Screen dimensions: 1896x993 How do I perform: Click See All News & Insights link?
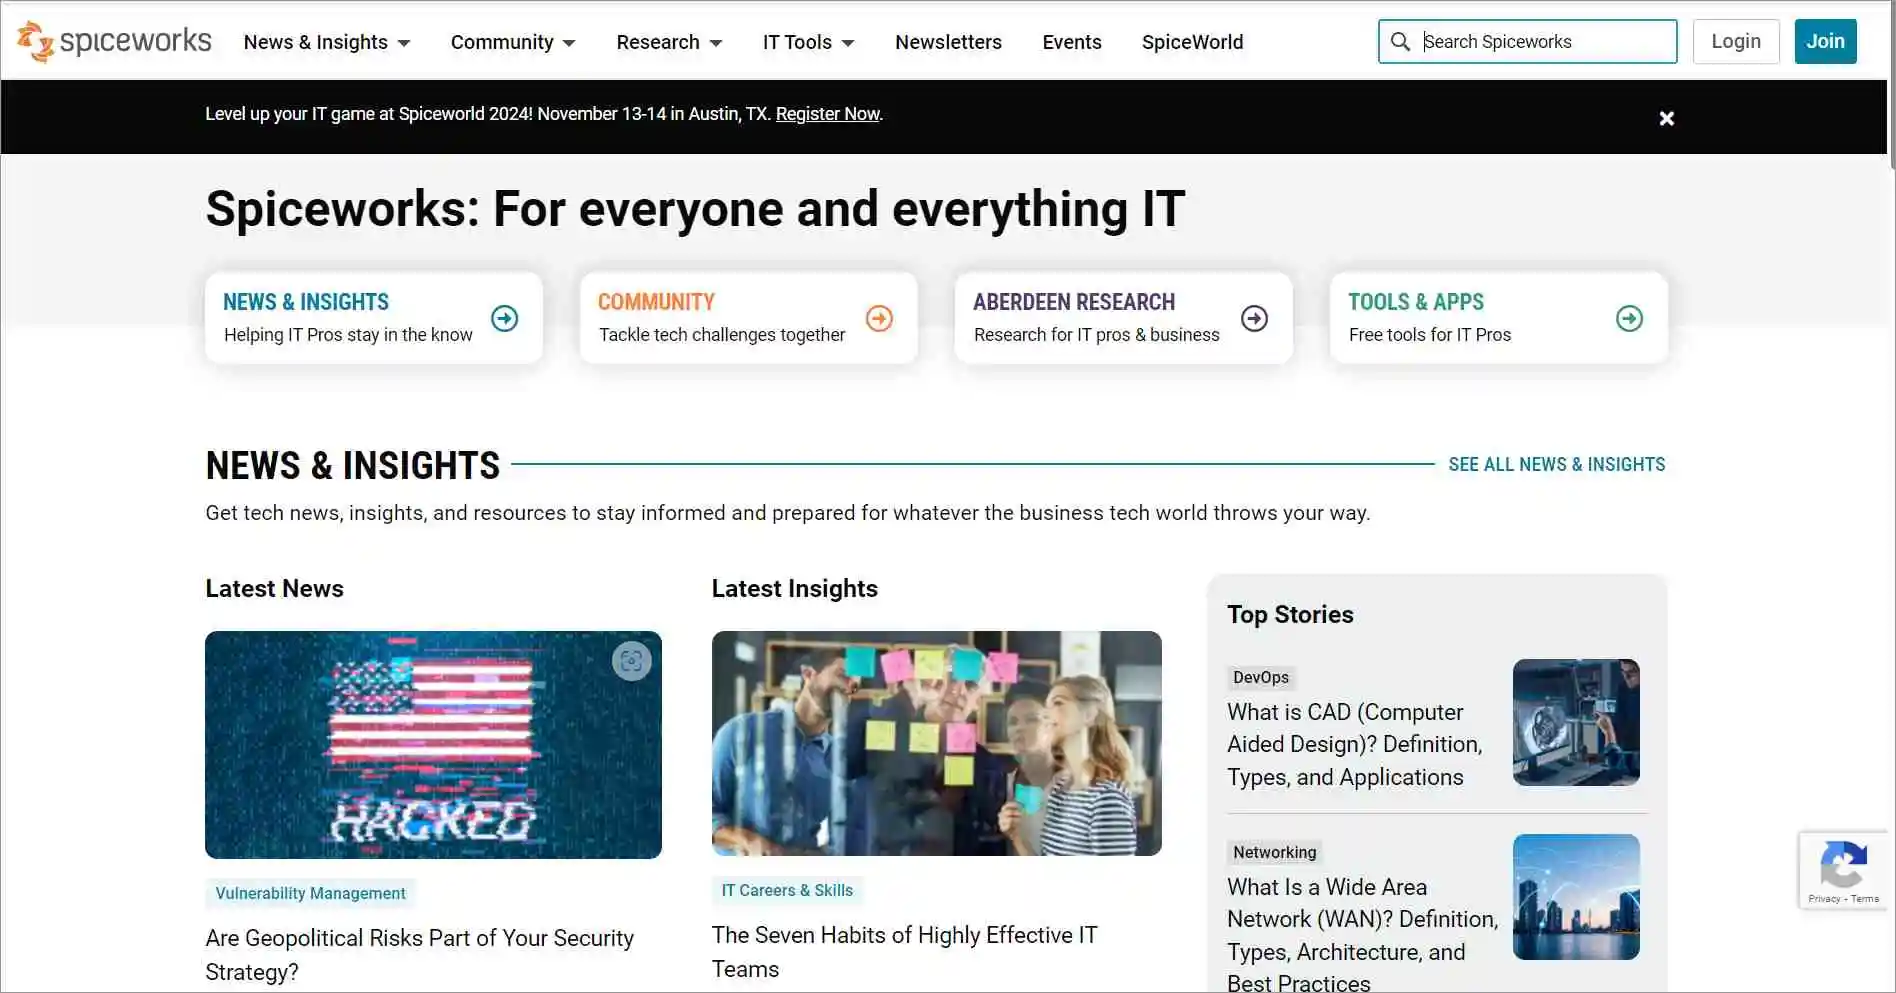pos(1556,464)
